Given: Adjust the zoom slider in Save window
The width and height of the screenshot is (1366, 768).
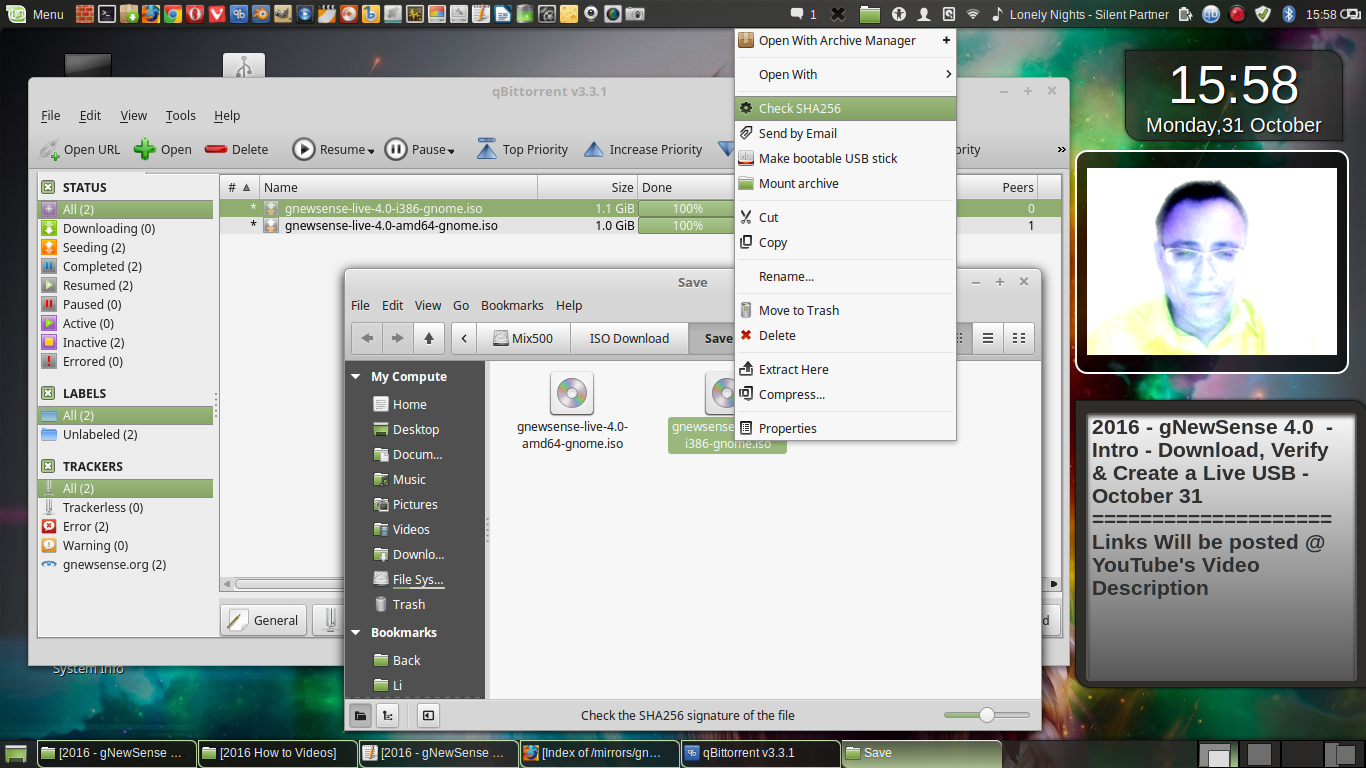Looking at the screenshot, I should (x=987, y=715).
